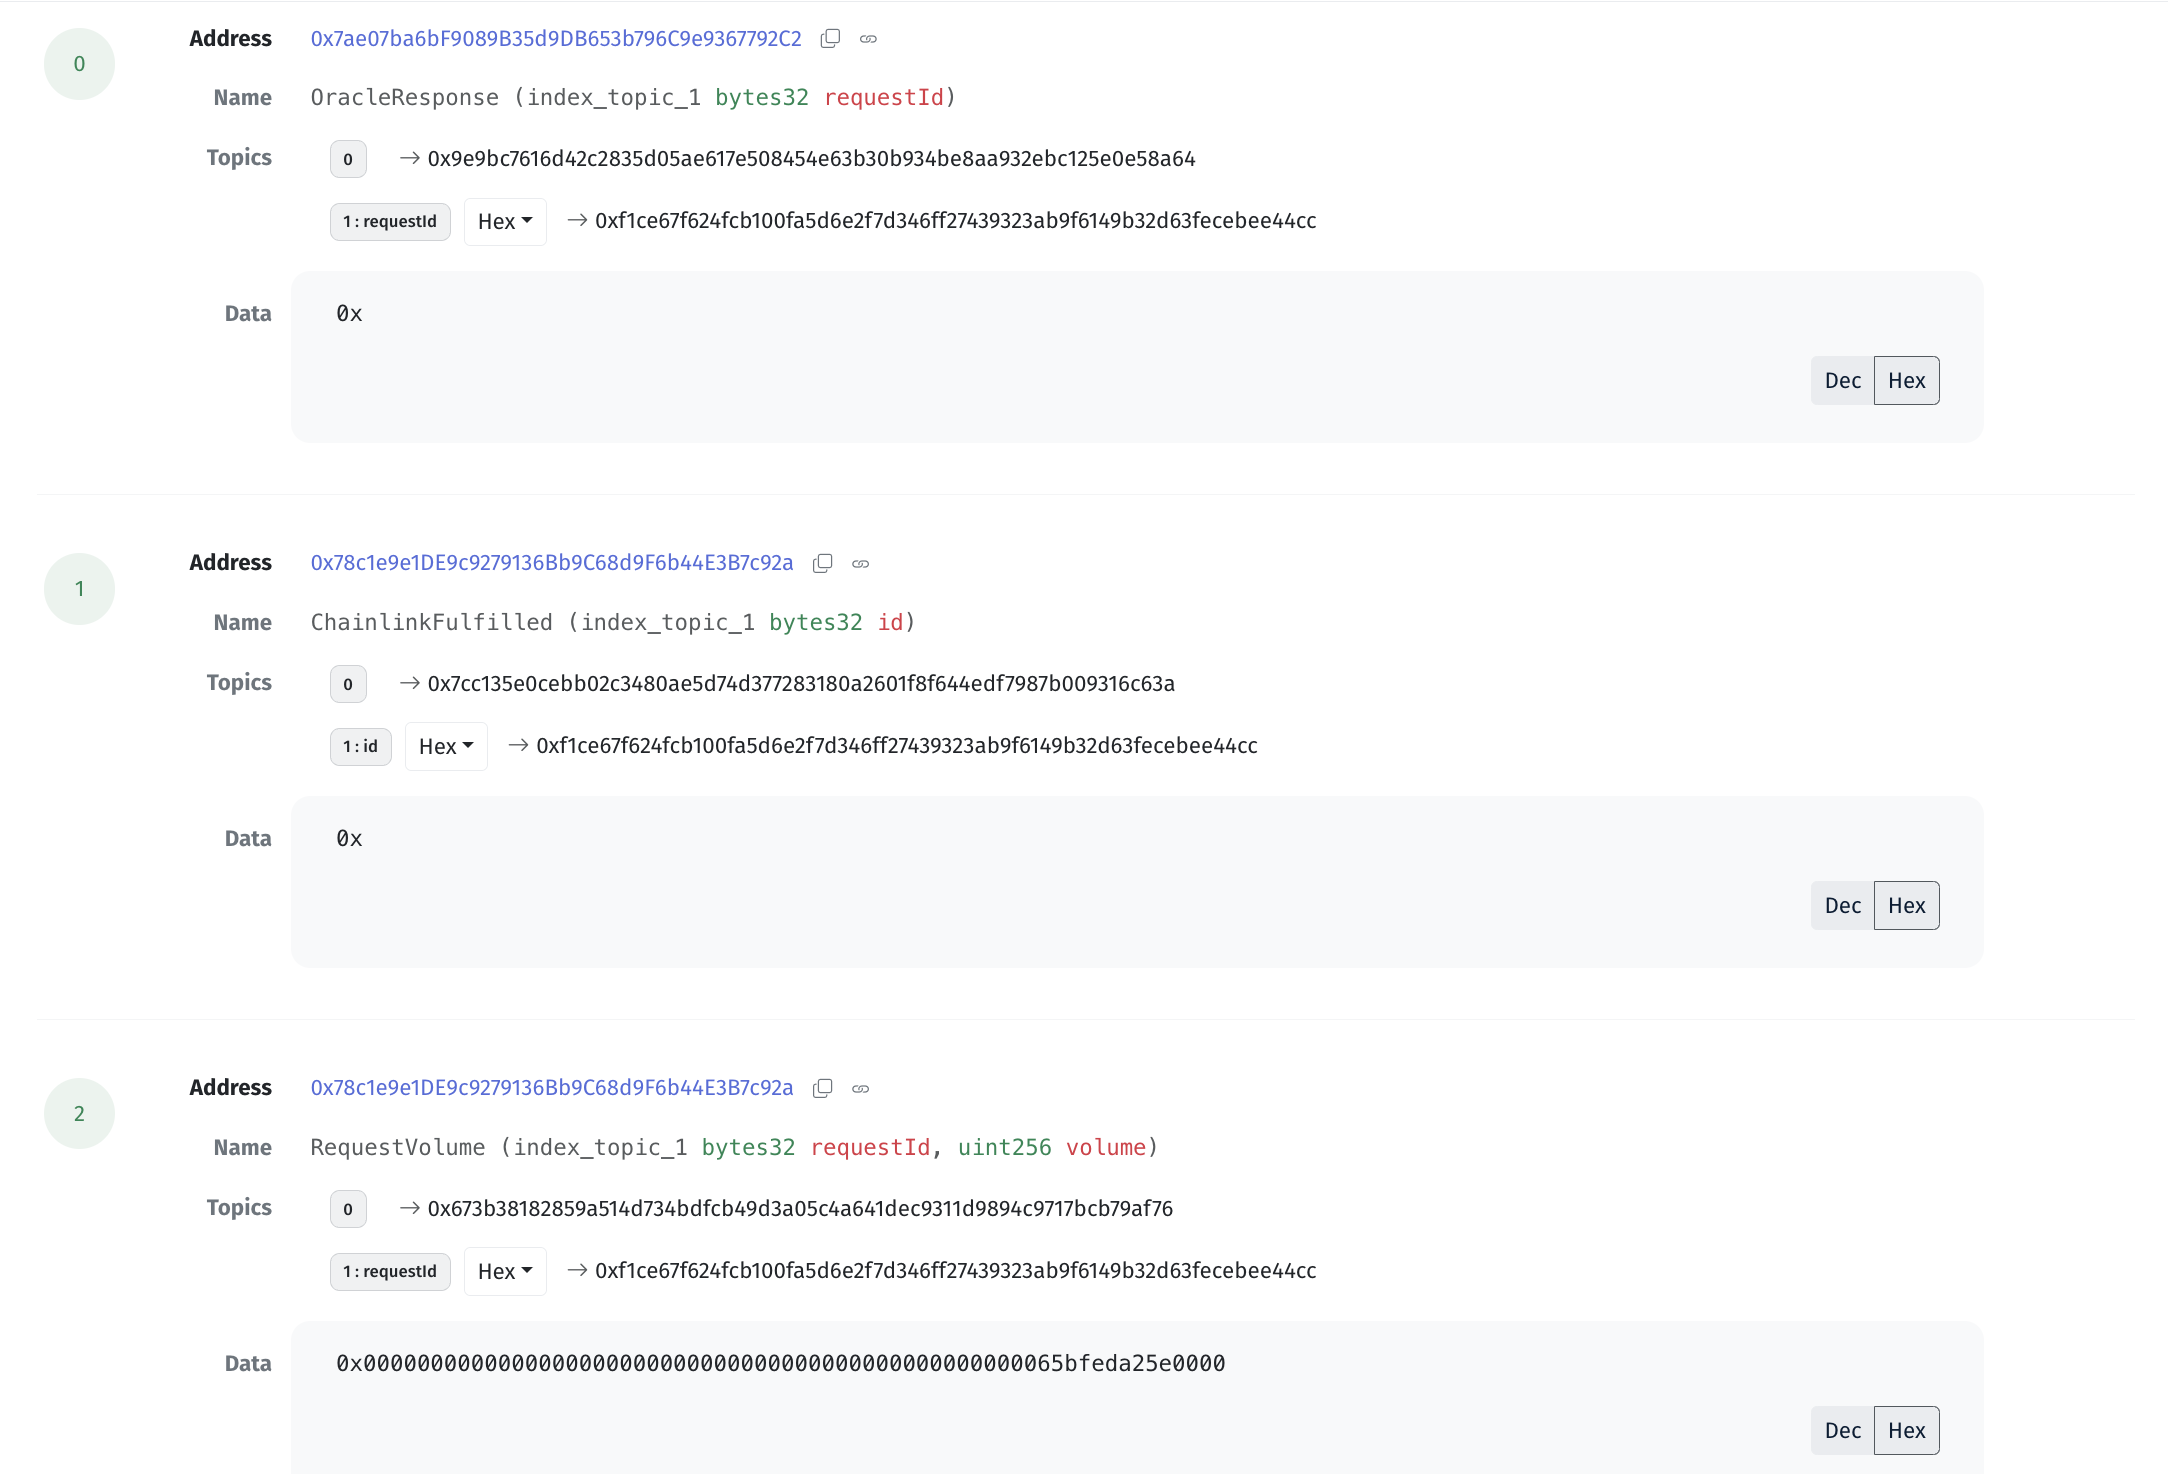
Task: Open Hex dropdown for RequestVolume requestId
Action: point(505,1272)
